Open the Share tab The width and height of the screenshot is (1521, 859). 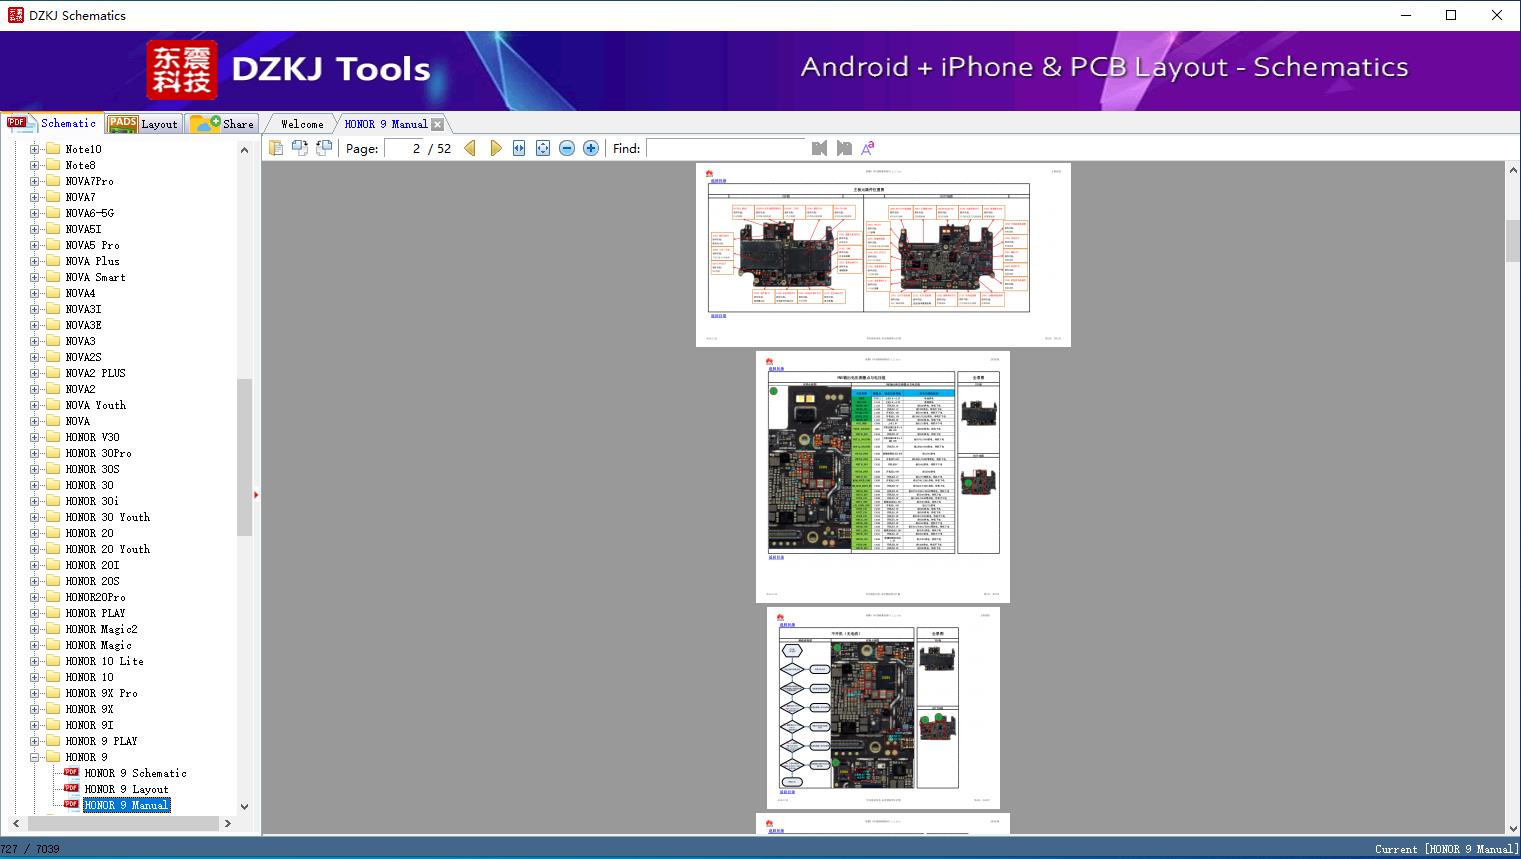(224, 124)
